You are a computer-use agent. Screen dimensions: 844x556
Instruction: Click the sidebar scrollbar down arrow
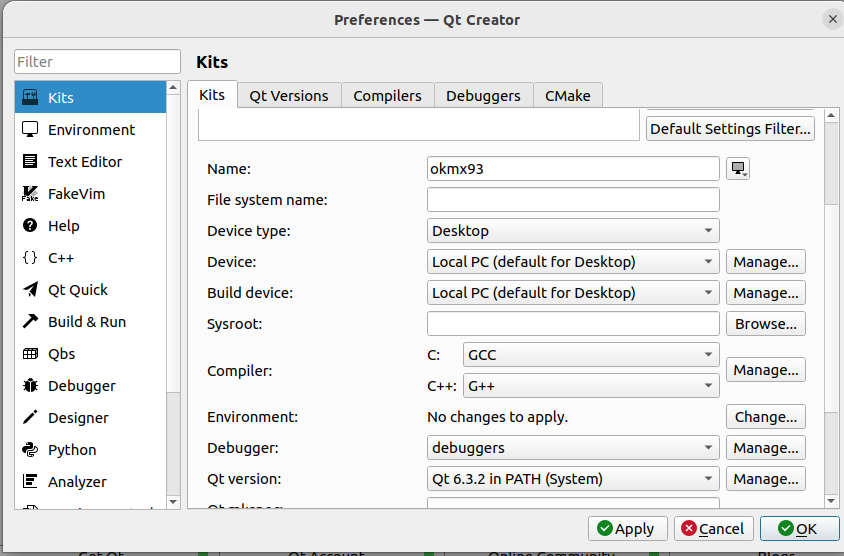pyautogui.click(x=173, y=501)
